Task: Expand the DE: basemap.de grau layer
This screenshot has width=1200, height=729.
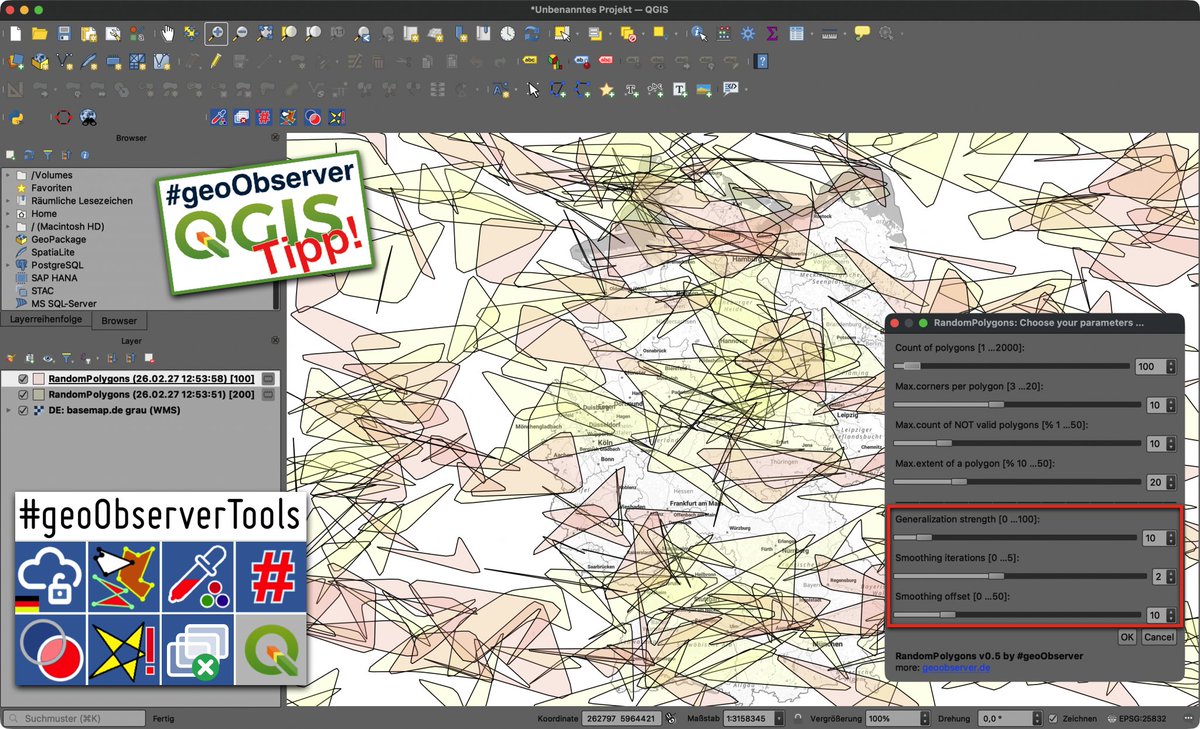Action: pos(9,410)
